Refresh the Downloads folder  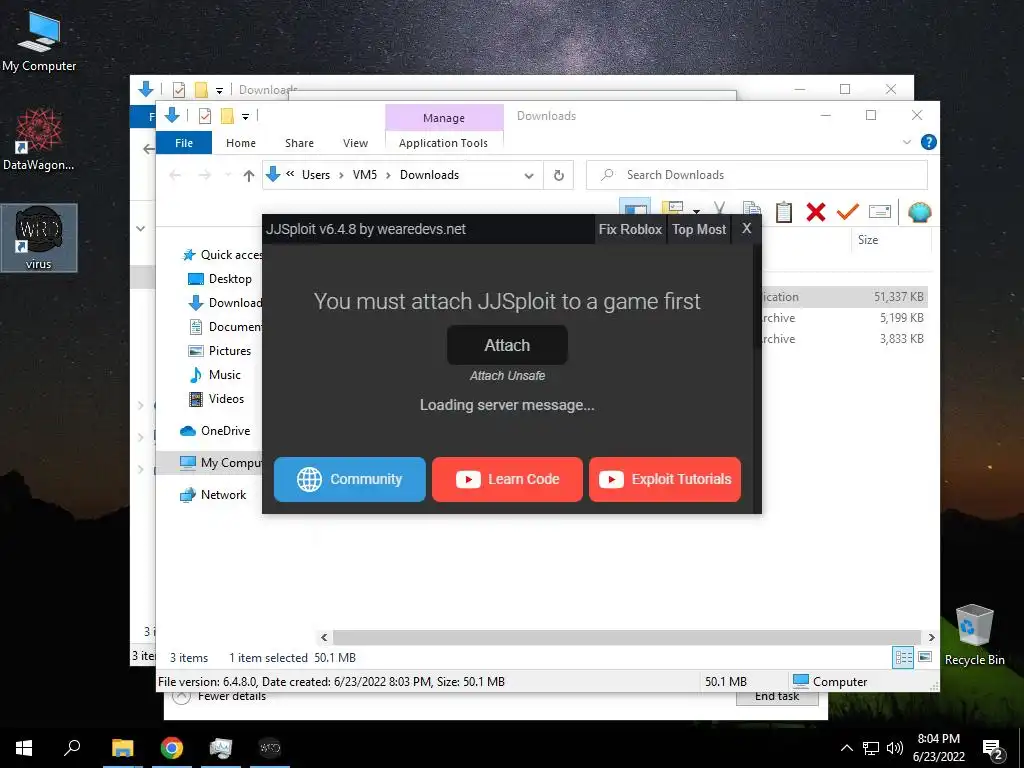(x=558, y=175)
